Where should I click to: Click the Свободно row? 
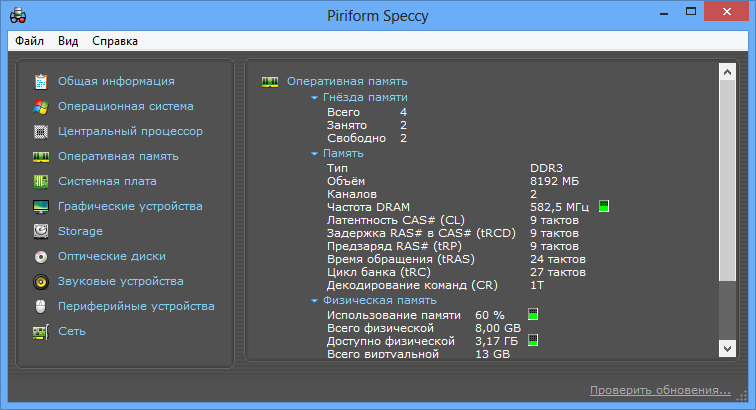(x=367, y=138)
